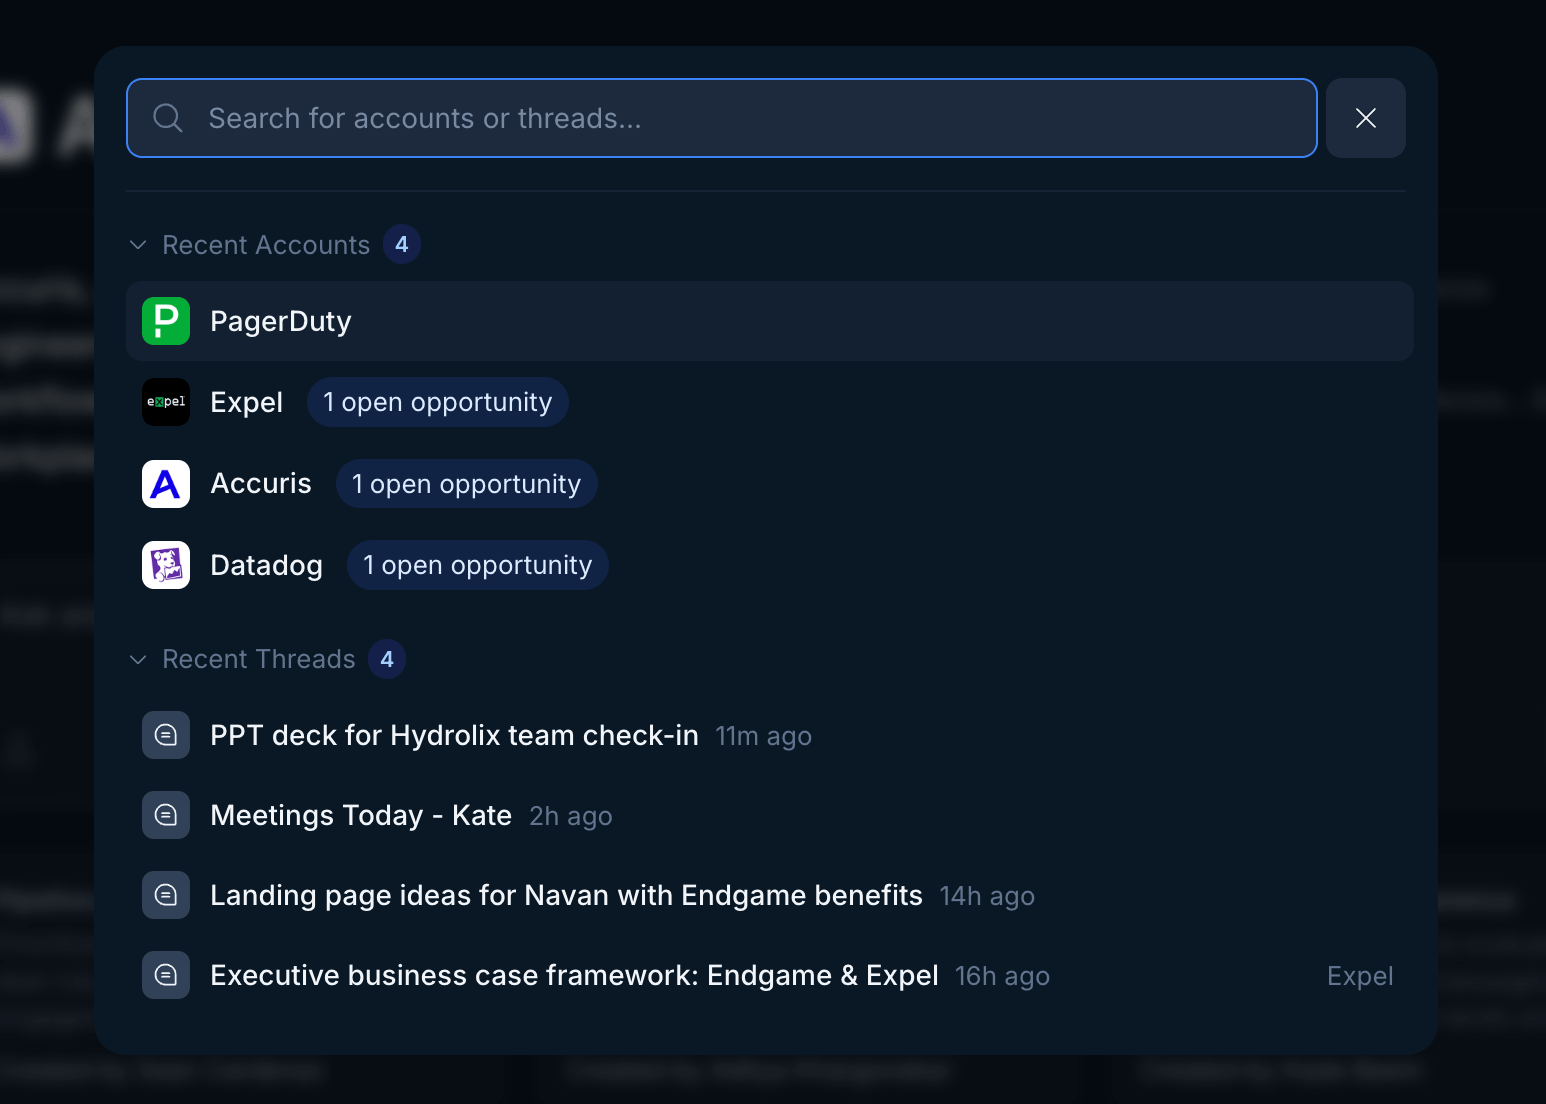Select the Expel account logo
The width and height of the screenshot is (1546, 1104).
click(165, 402)
